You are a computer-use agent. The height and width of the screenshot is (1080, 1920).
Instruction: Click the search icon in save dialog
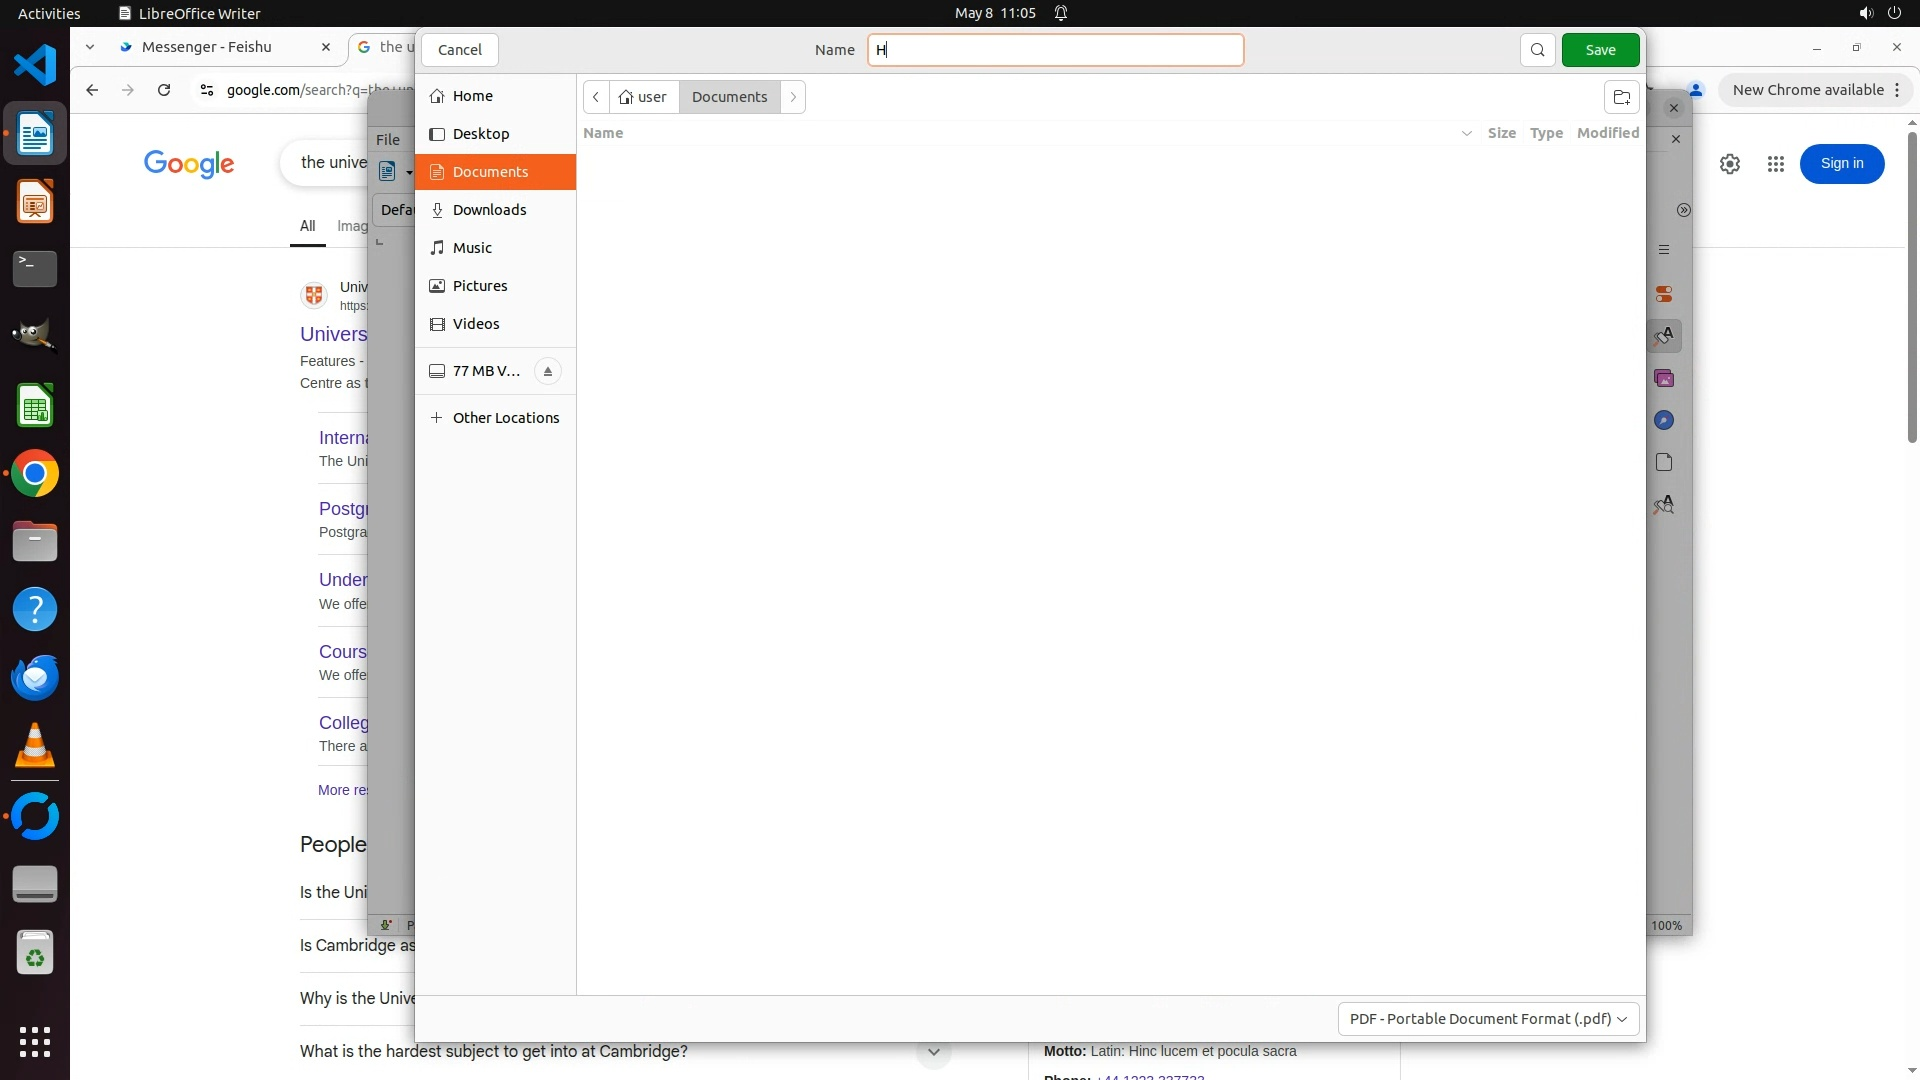pos(1537,50)
